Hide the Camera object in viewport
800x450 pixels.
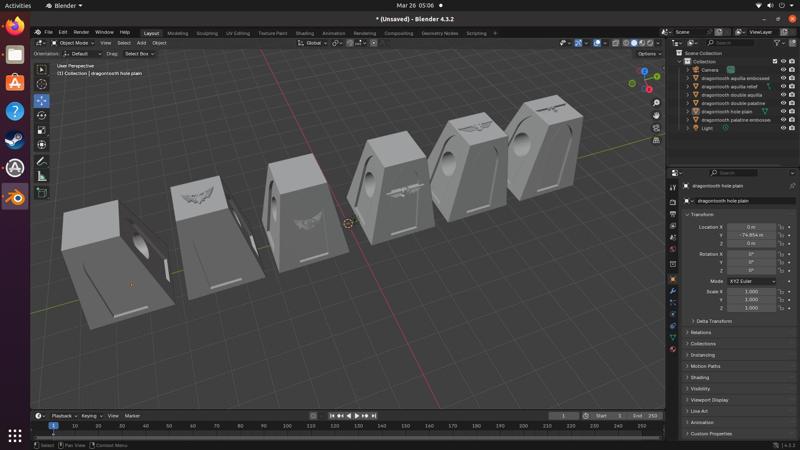point(783,70)
